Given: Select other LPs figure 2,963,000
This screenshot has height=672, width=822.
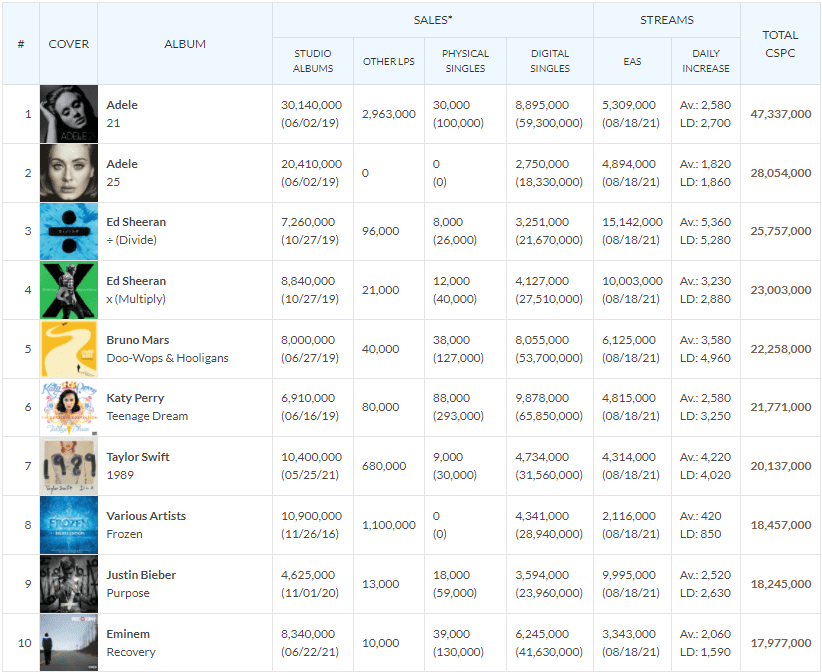Looking at the screenshot, I should [388, 114].
